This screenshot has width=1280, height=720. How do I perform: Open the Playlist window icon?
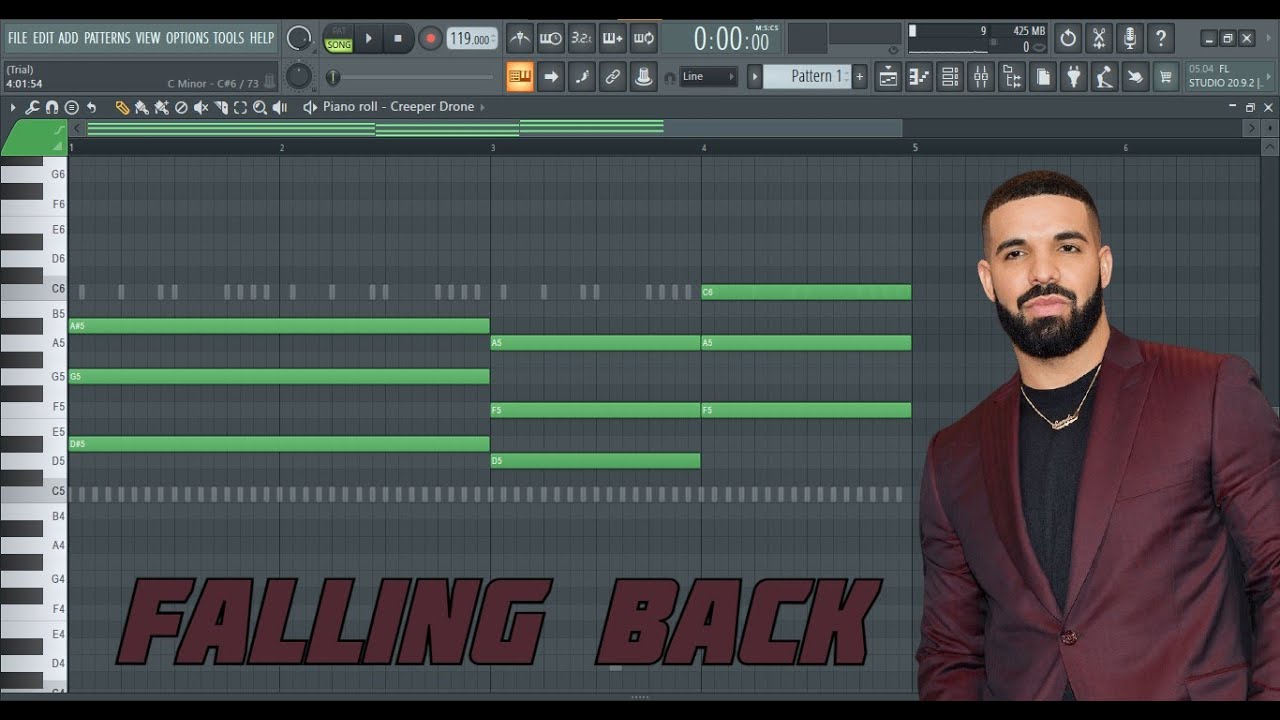pyautogui.click(x=888, y=76)
